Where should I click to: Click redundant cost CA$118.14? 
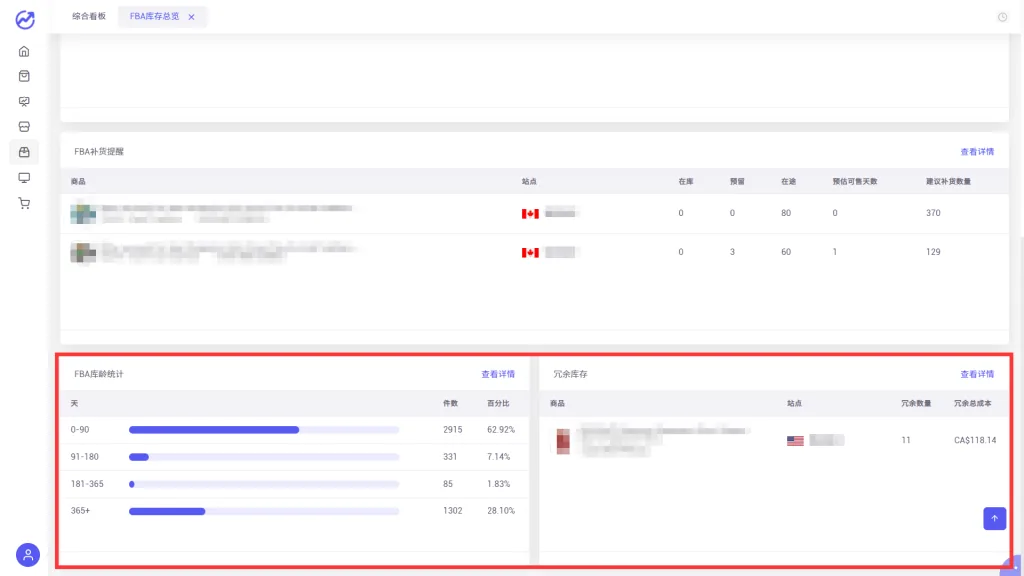(x=975, y=440)
